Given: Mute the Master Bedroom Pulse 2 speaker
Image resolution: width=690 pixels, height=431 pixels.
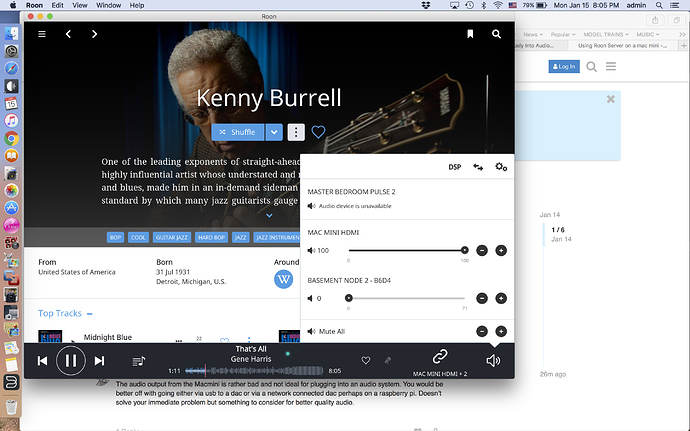Looking at the screenshot, I should coord(312,206).
